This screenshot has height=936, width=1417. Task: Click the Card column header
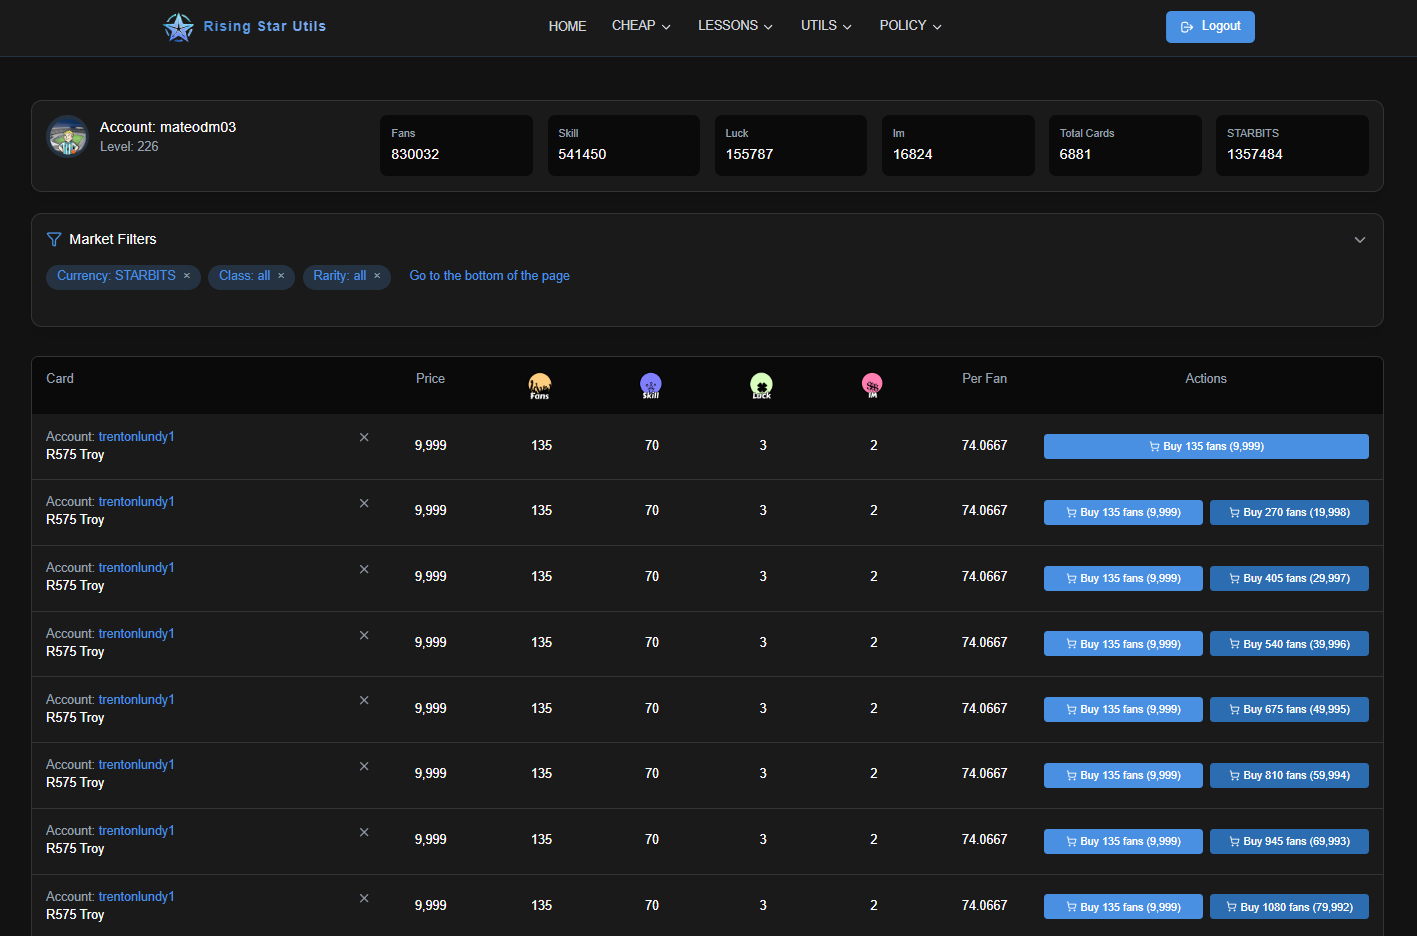(60, 379)
